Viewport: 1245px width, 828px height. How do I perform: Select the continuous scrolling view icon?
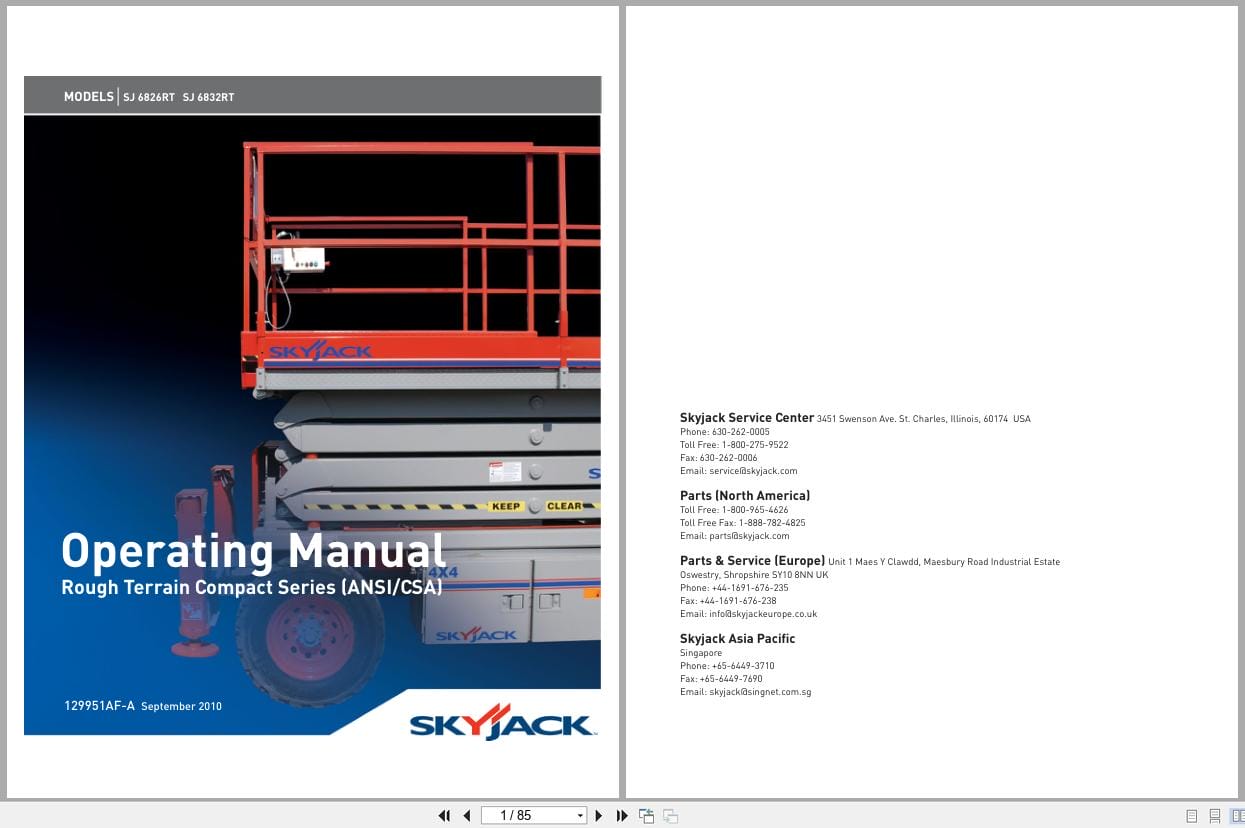point(1215,816)
